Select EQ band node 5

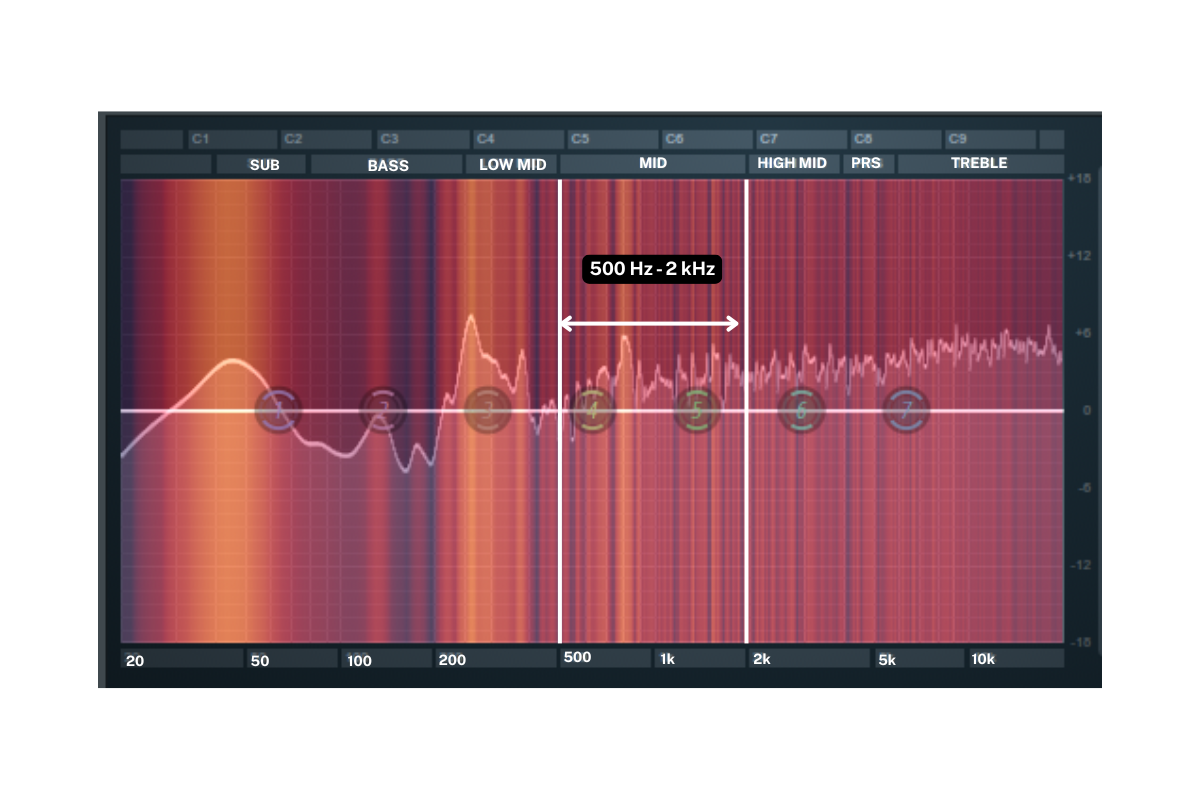pyautogui.click(x=695, y=409)
